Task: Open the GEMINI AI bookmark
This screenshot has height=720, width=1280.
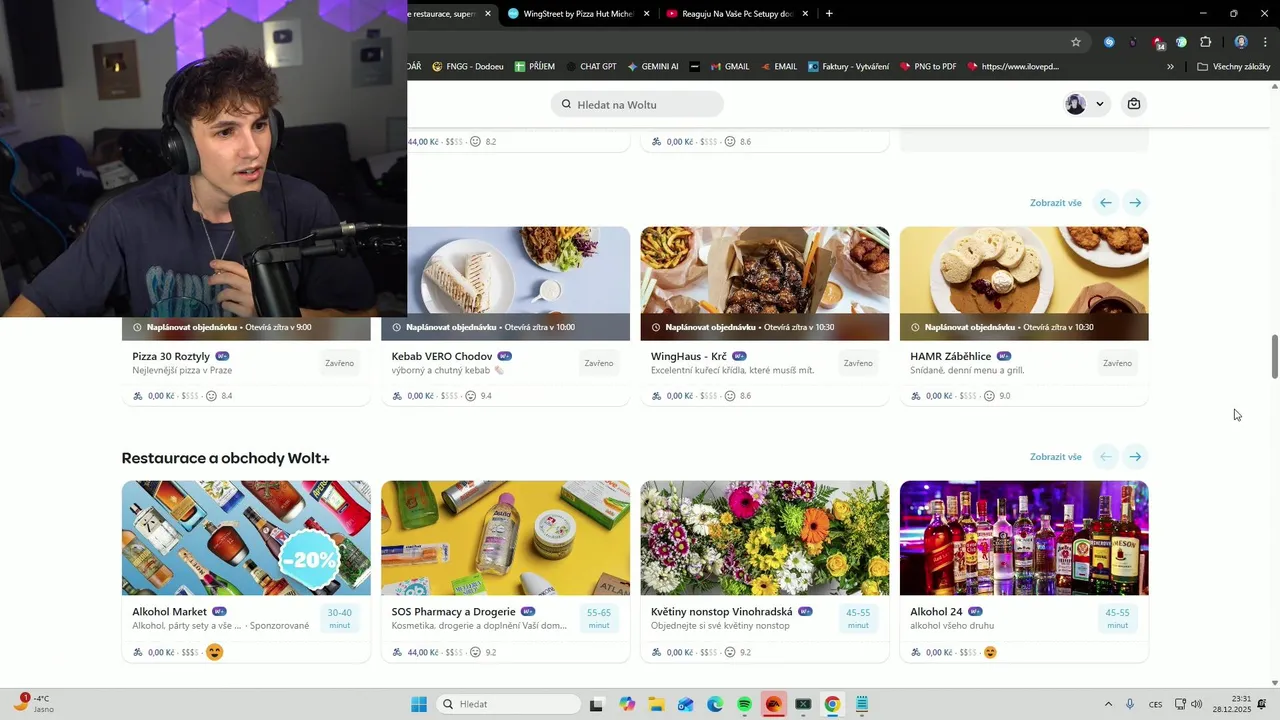Action: (x=653, y=67)
